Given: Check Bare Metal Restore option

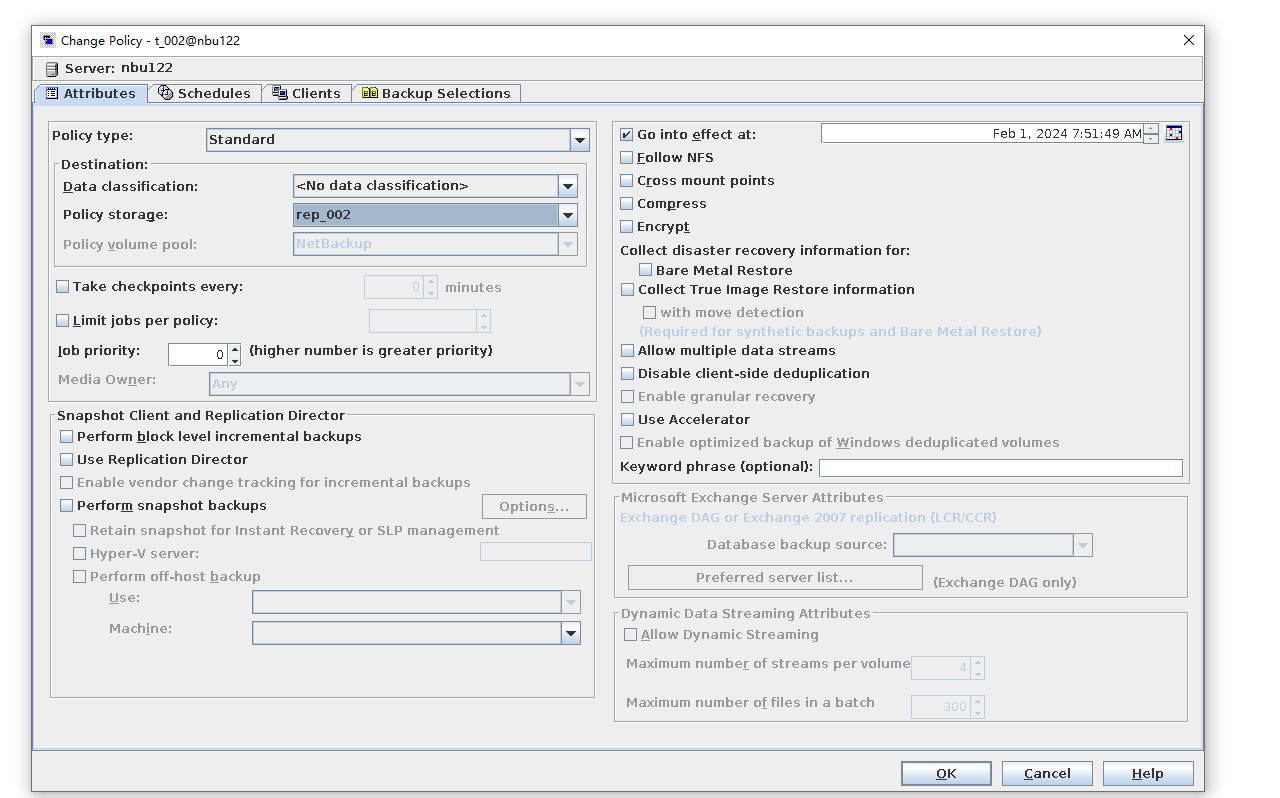Looking at the screenshot, I should click(x=646, y=270).
